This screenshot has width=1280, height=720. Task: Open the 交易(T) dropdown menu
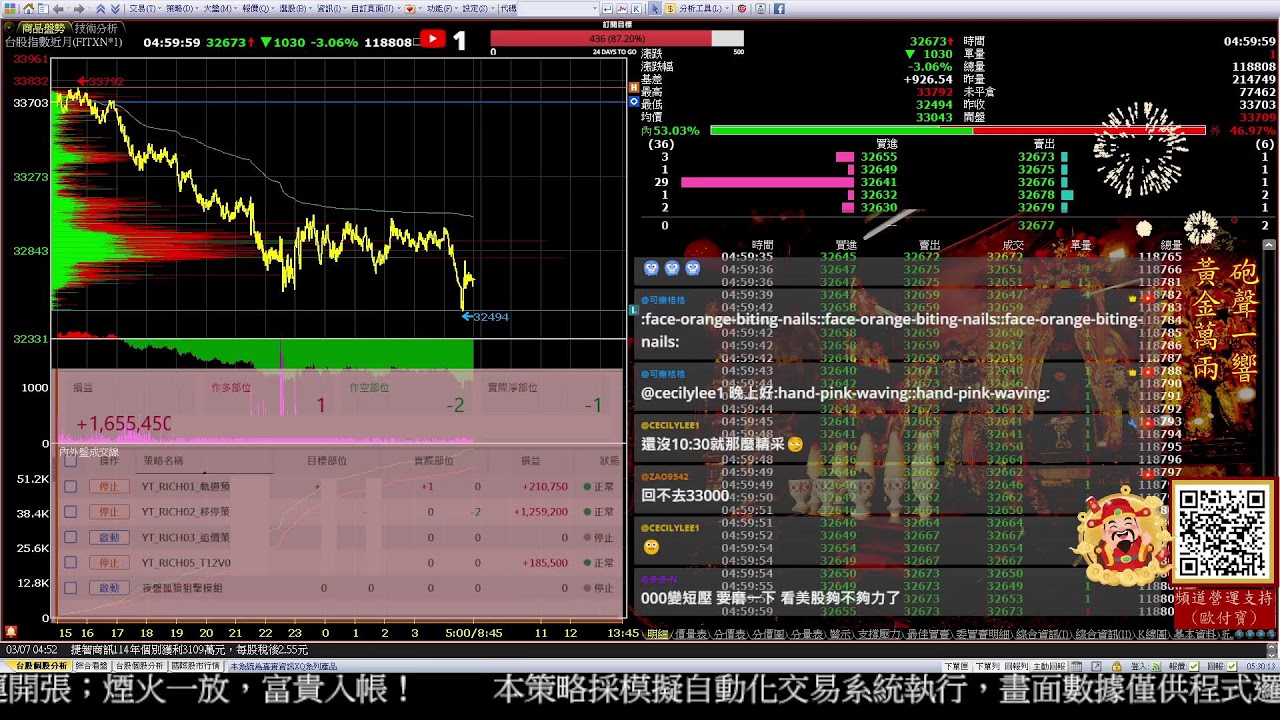tap(144, 8)
